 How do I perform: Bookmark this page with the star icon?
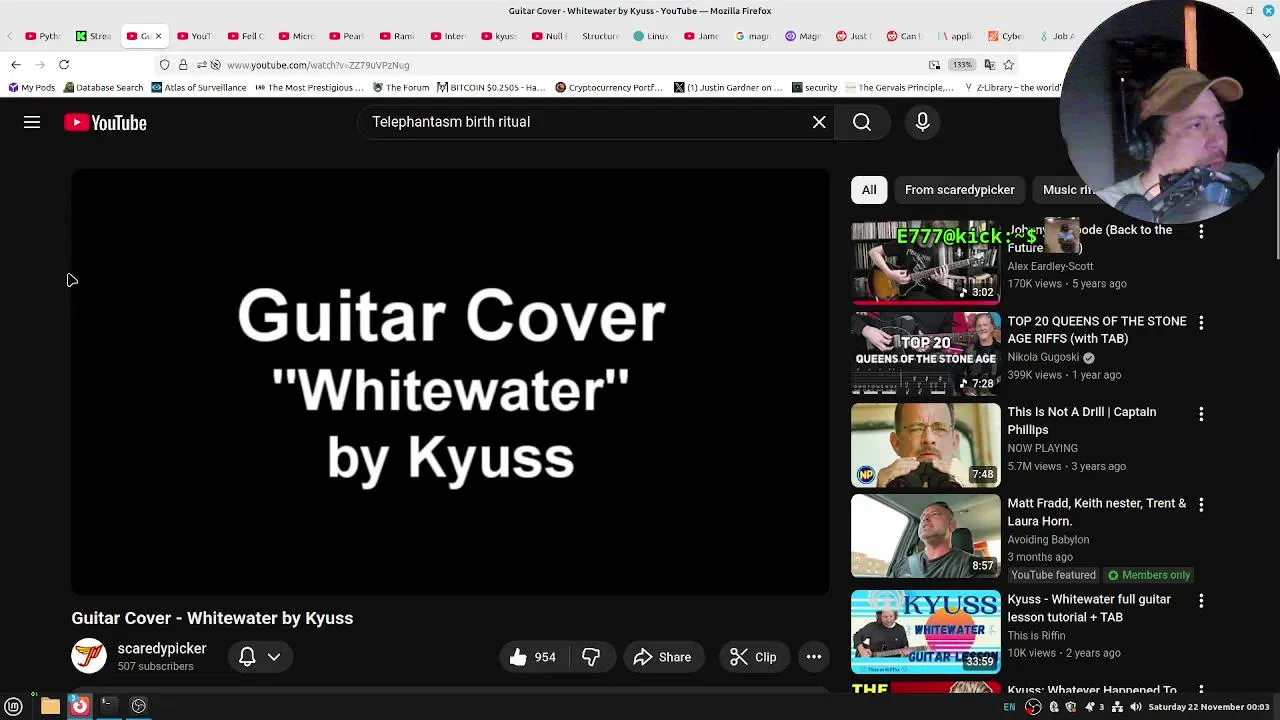(x=1009, y=65)
